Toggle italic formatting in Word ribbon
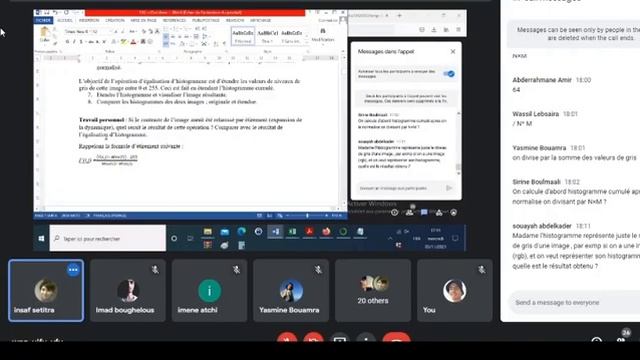 [x=74, y=42]
